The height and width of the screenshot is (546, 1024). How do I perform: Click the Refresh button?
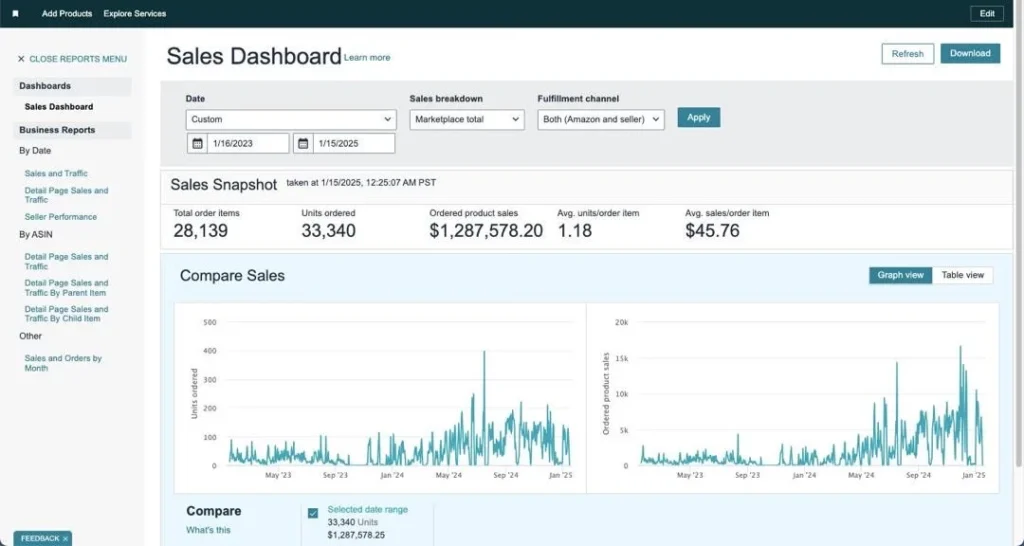coord(907,54)
